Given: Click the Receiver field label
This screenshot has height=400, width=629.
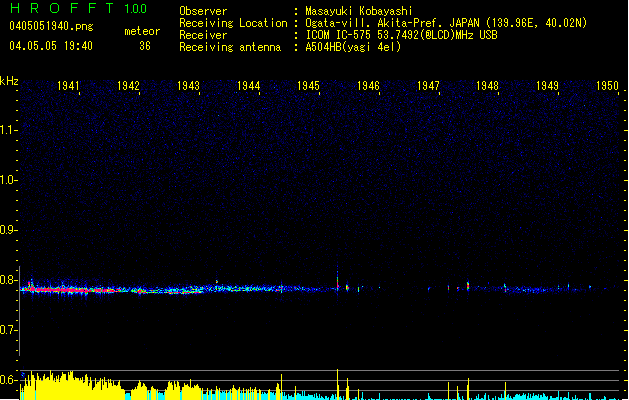Looking at the screenshot, I should (x=203, y=35).
